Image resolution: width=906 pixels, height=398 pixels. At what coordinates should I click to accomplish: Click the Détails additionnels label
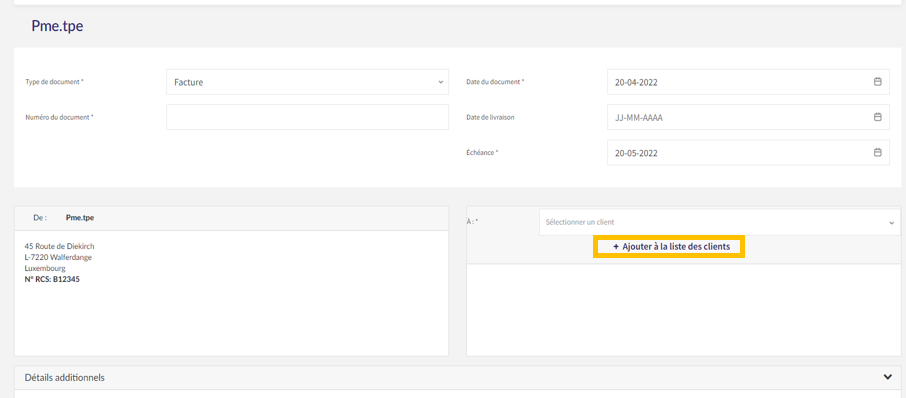[65, 377]
